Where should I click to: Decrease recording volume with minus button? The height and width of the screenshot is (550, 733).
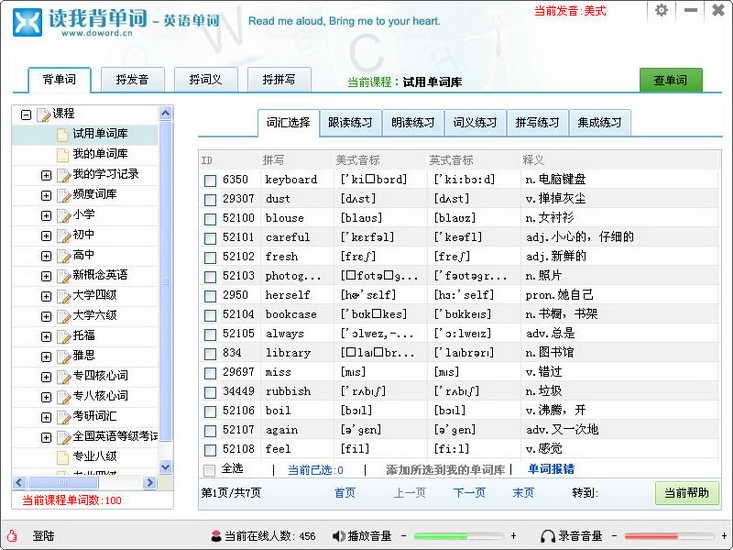coord(614,536)
